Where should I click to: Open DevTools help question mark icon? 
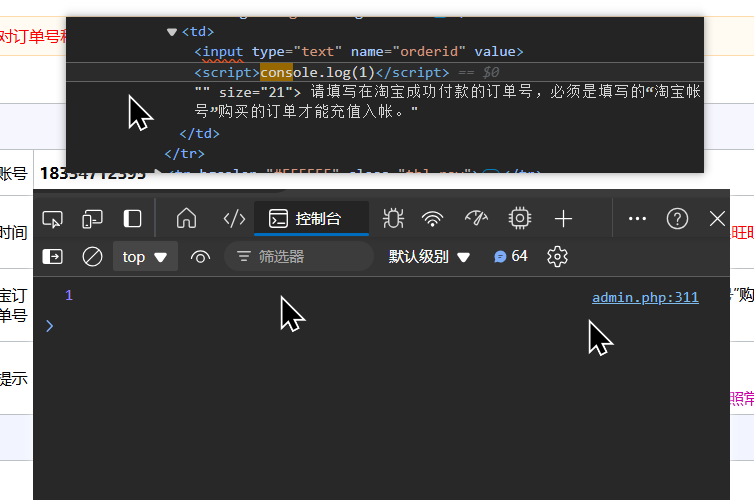coord(677,219)
